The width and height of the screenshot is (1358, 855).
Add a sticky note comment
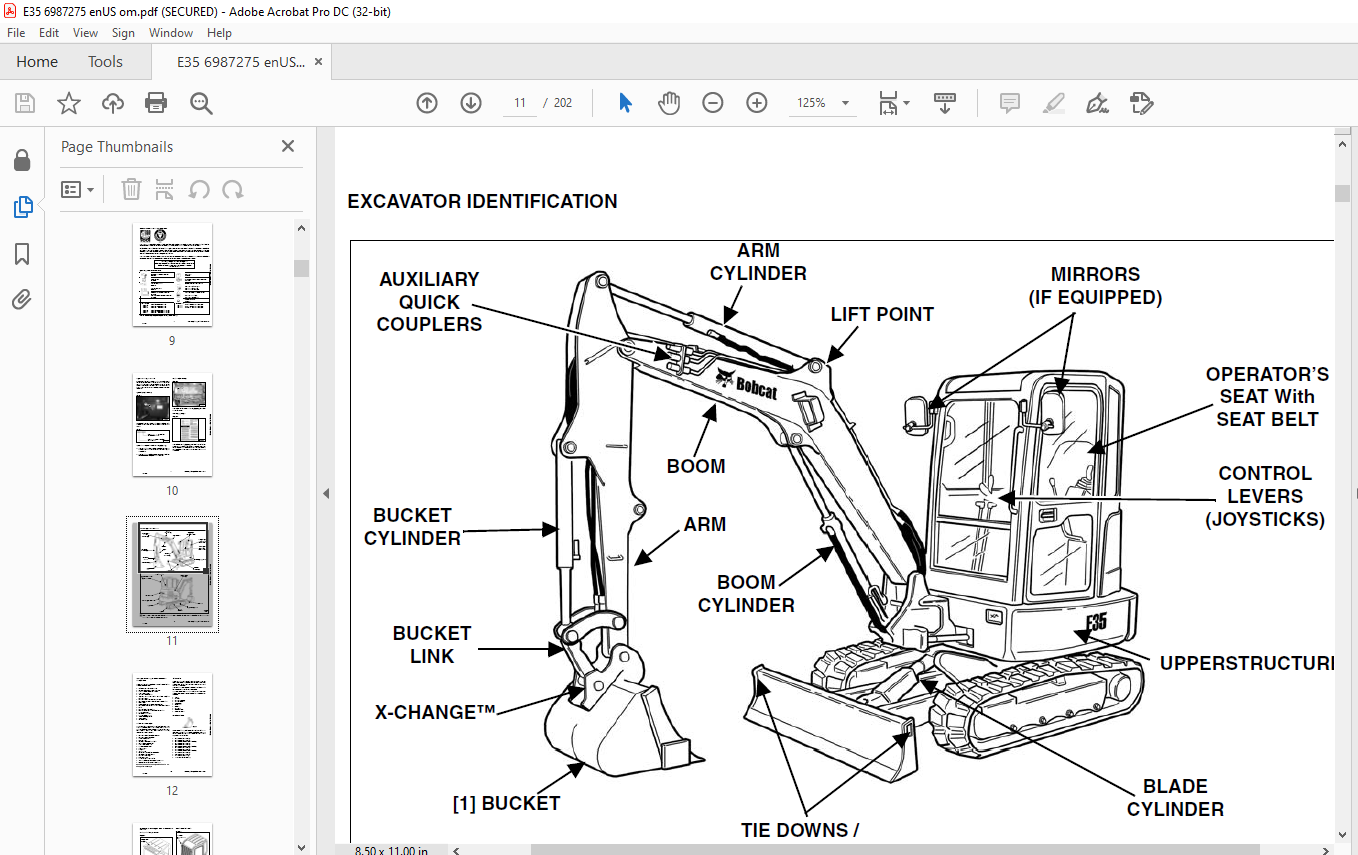click(1010, 103)
